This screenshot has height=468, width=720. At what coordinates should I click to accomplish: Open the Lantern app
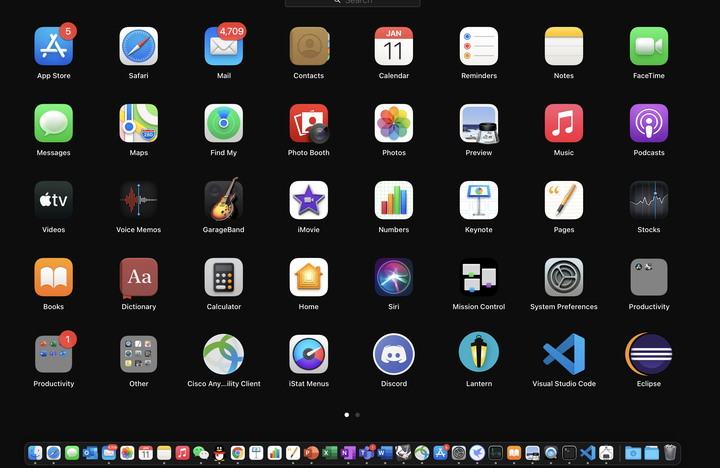[478, 352]
